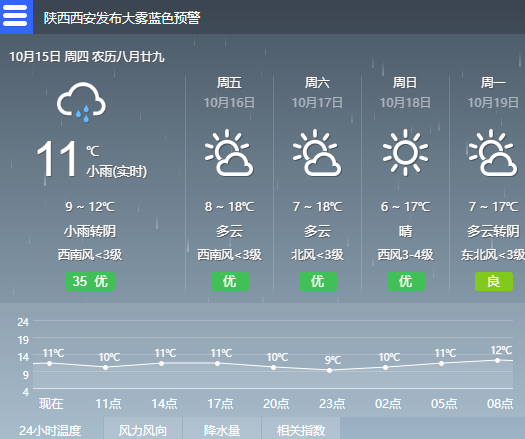Screen dimensions: 525x439
Task: Click Saturday's 优 air quality badge
Action: tap(318, 281)
